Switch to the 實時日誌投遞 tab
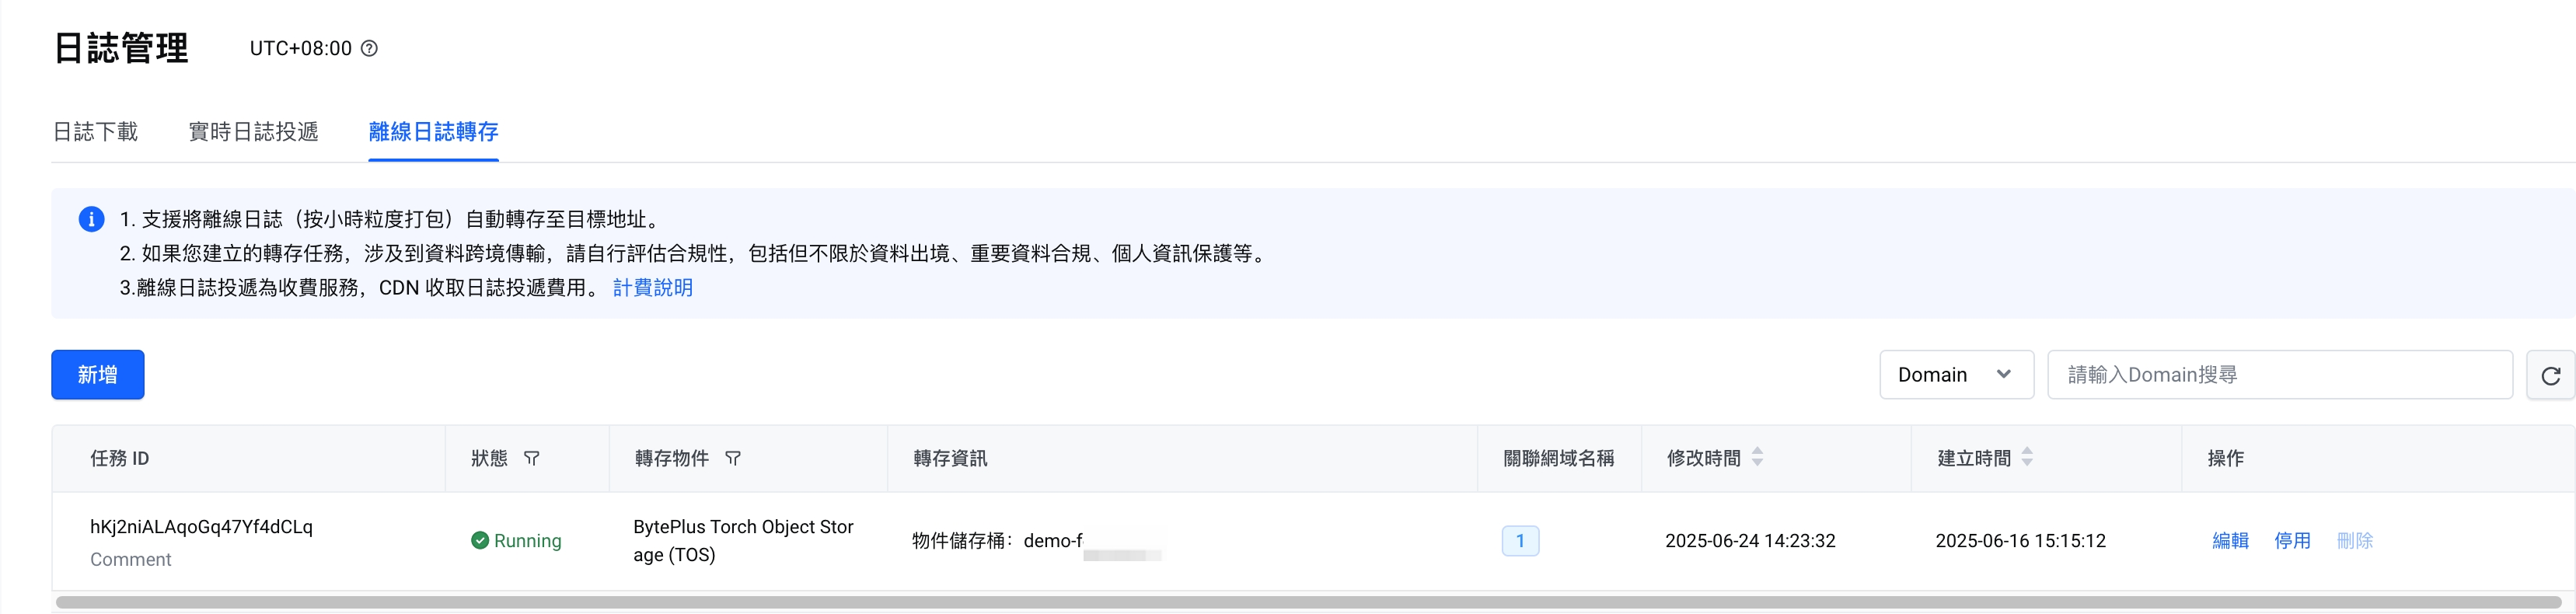This screenshot has width=2576, height=614. pos(253,132)
